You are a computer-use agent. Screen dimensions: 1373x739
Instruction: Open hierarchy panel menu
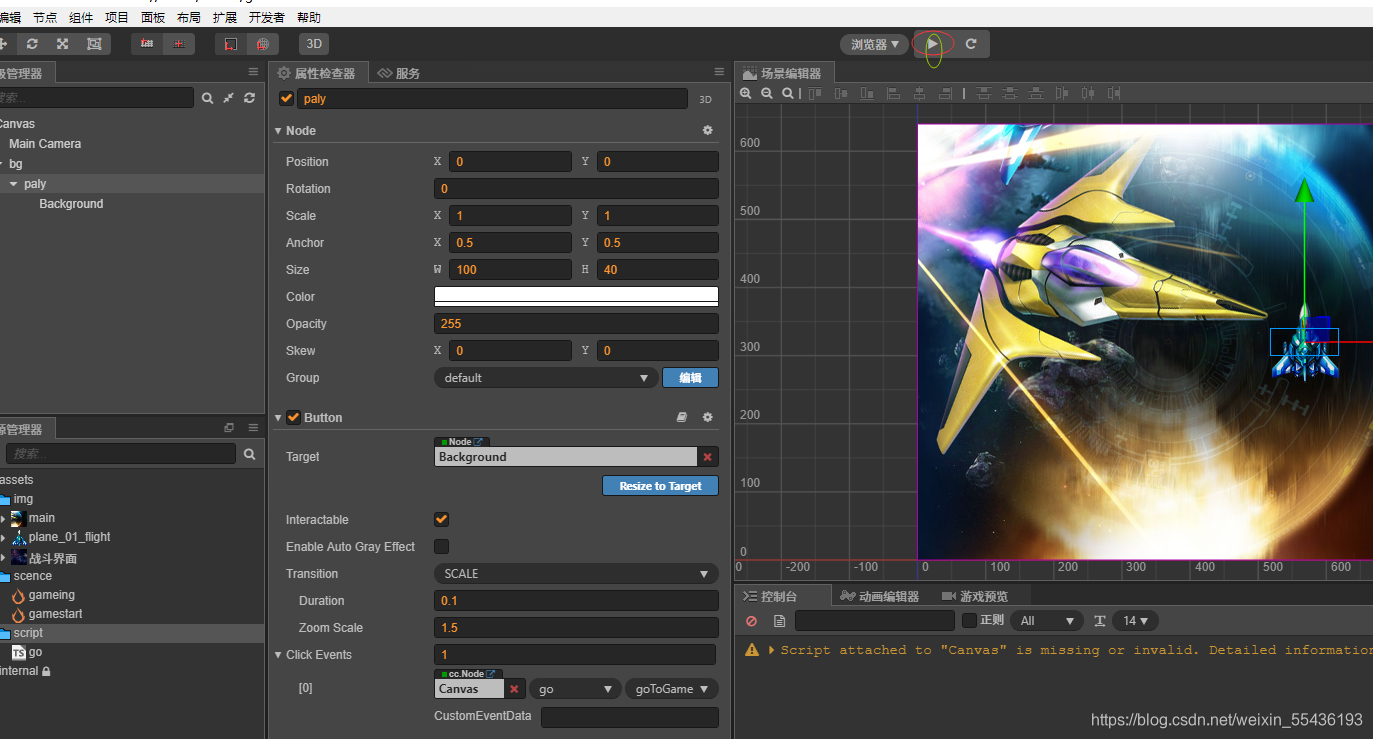tap(253, 72)
